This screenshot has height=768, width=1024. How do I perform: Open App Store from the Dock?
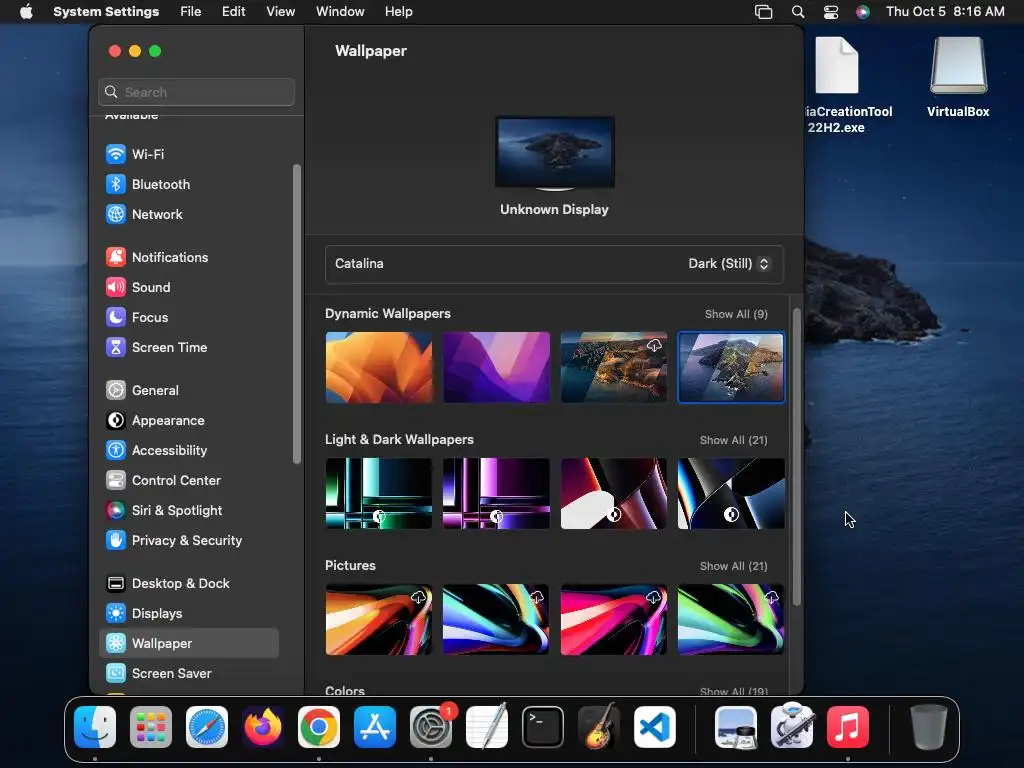375,727
